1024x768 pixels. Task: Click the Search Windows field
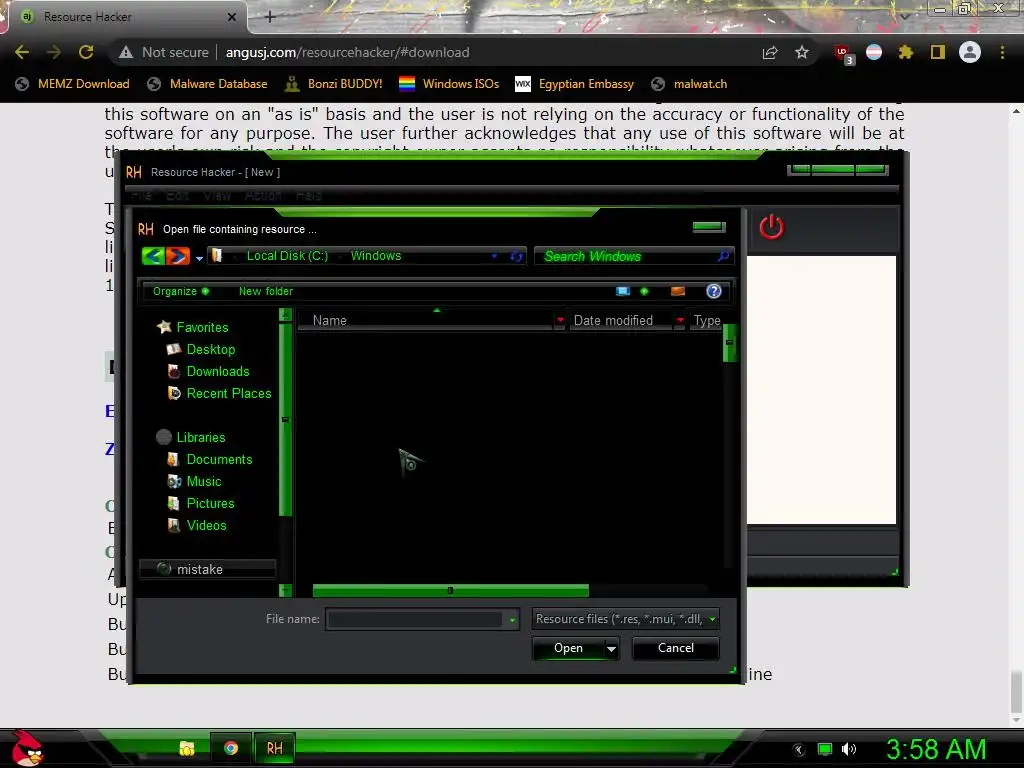633,256
